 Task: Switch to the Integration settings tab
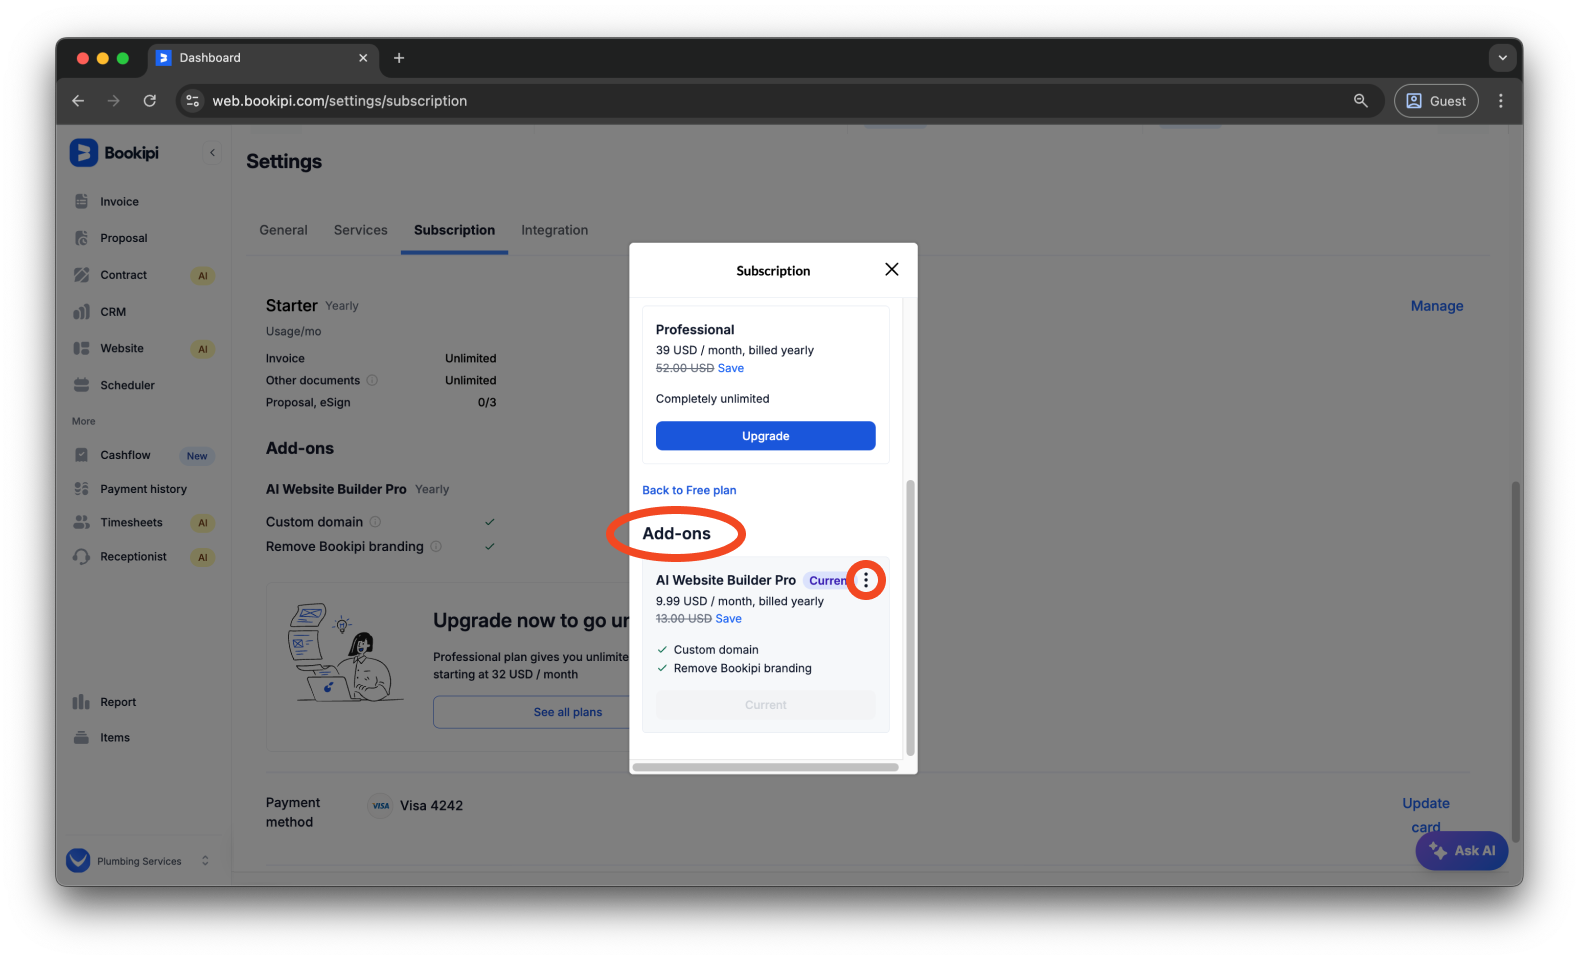pyautogui.click(x=555, y=230)
